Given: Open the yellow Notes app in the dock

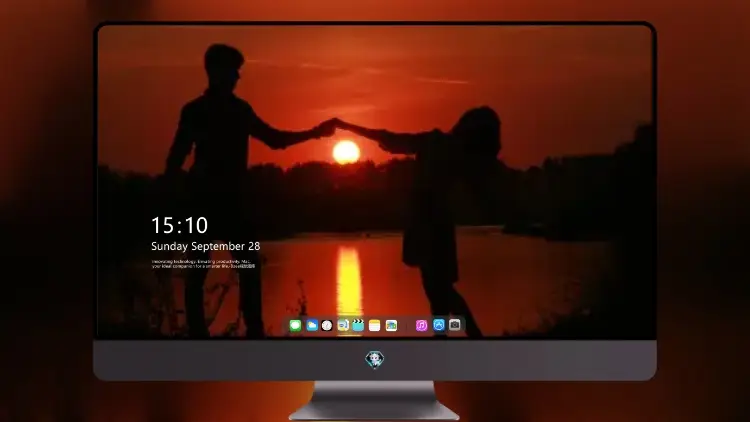Looking at the screenshot, I should pos(375,325).
